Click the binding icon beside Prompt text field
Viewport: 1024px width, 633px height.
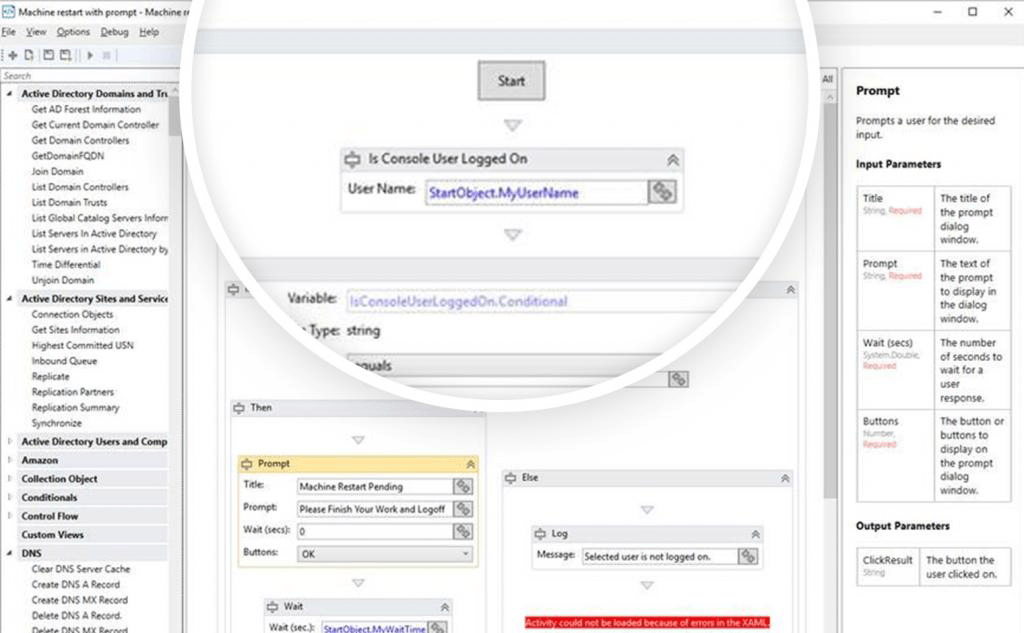tap(463, 509)
